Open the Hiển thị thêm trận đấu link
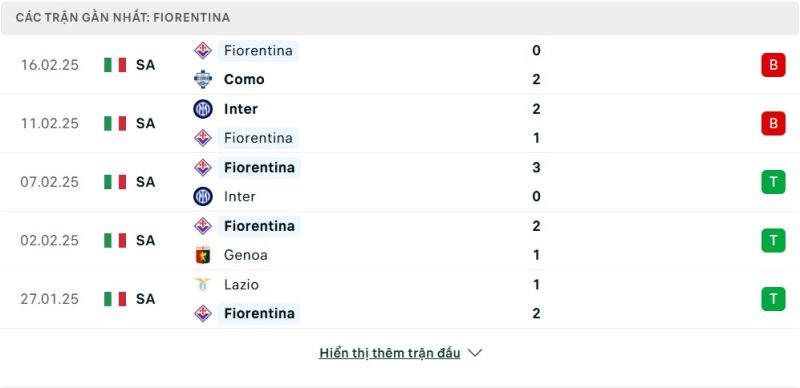This screenshot has width=800, height=388. pyautogui.click(x=390, y=353)
